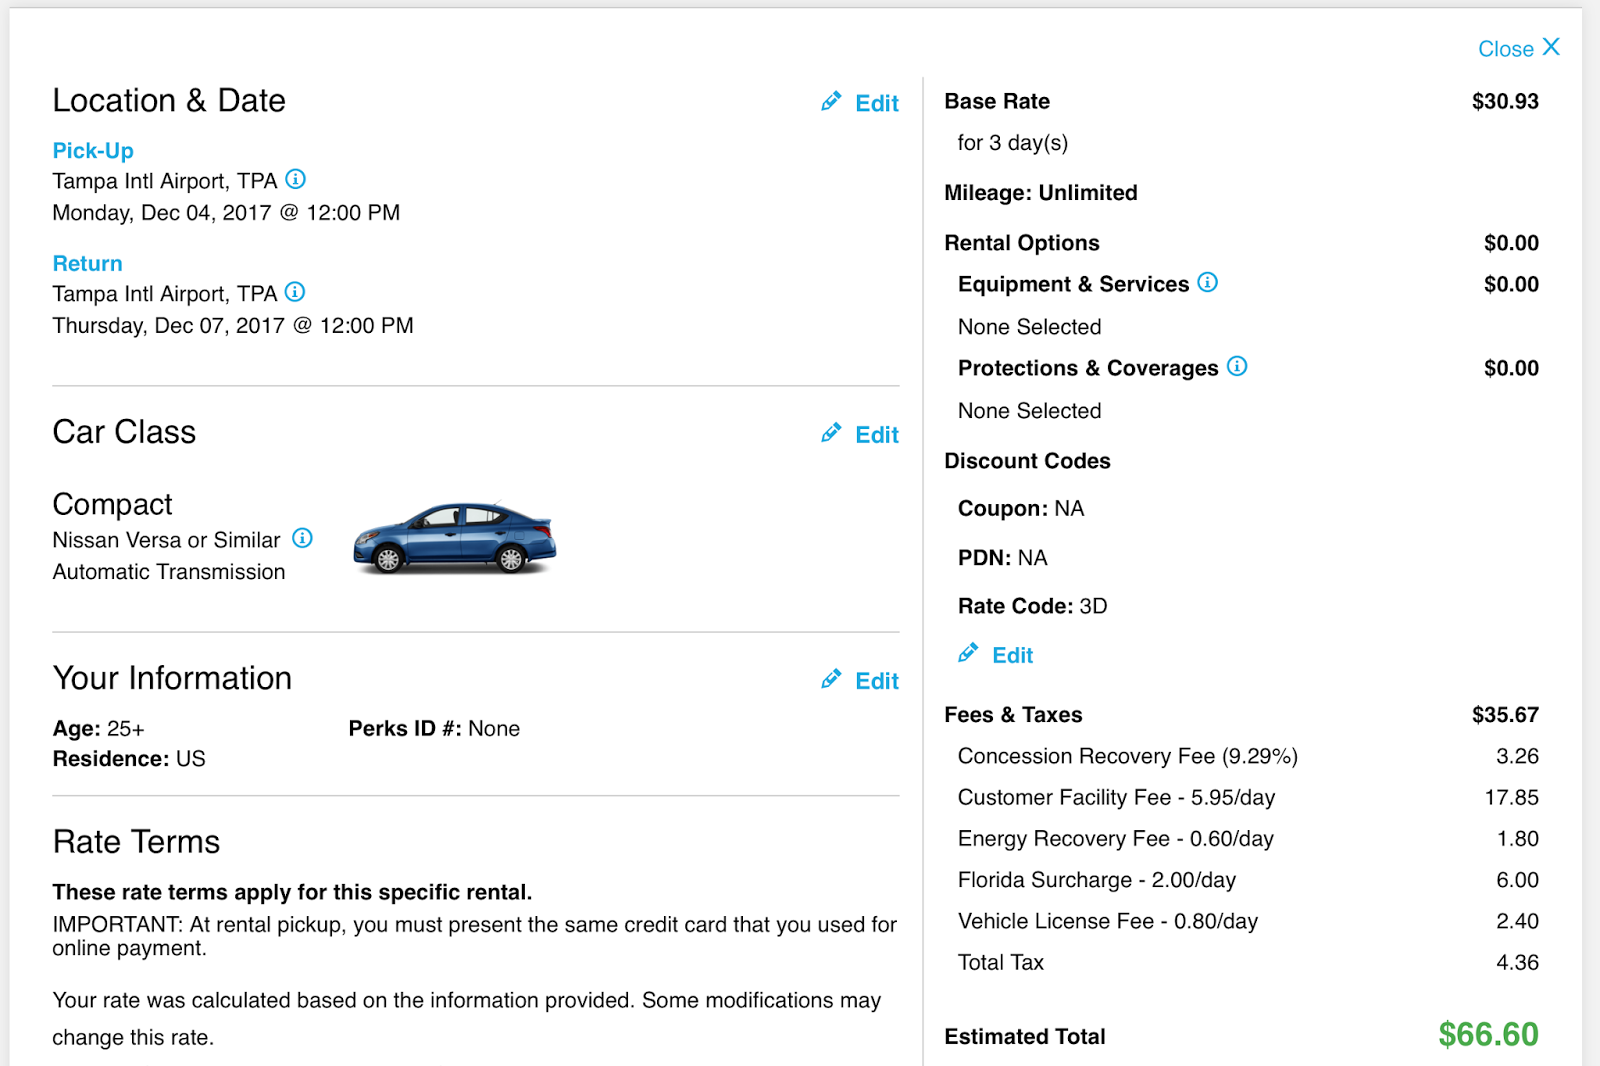This screenshot has height=1066, width=1600.
Task: Click the pencil icon beside Location & Date Edit
Action: pyautogui.click(x=831, y=101)
